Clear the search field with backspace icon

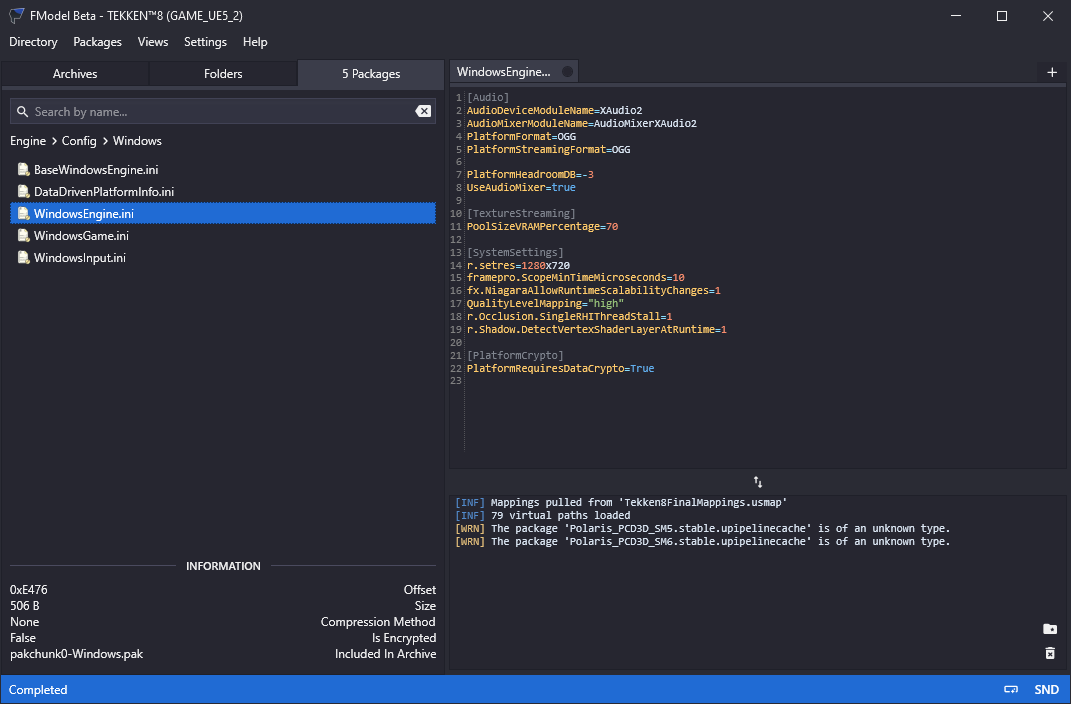[423, 111]
